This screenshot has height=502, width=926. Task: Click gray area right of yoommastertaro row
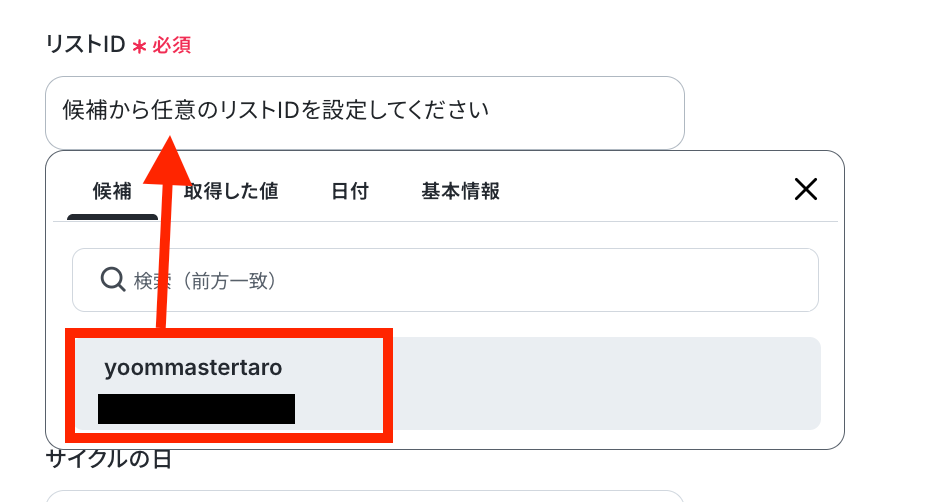pyautogui.click(x=600, y=383)
